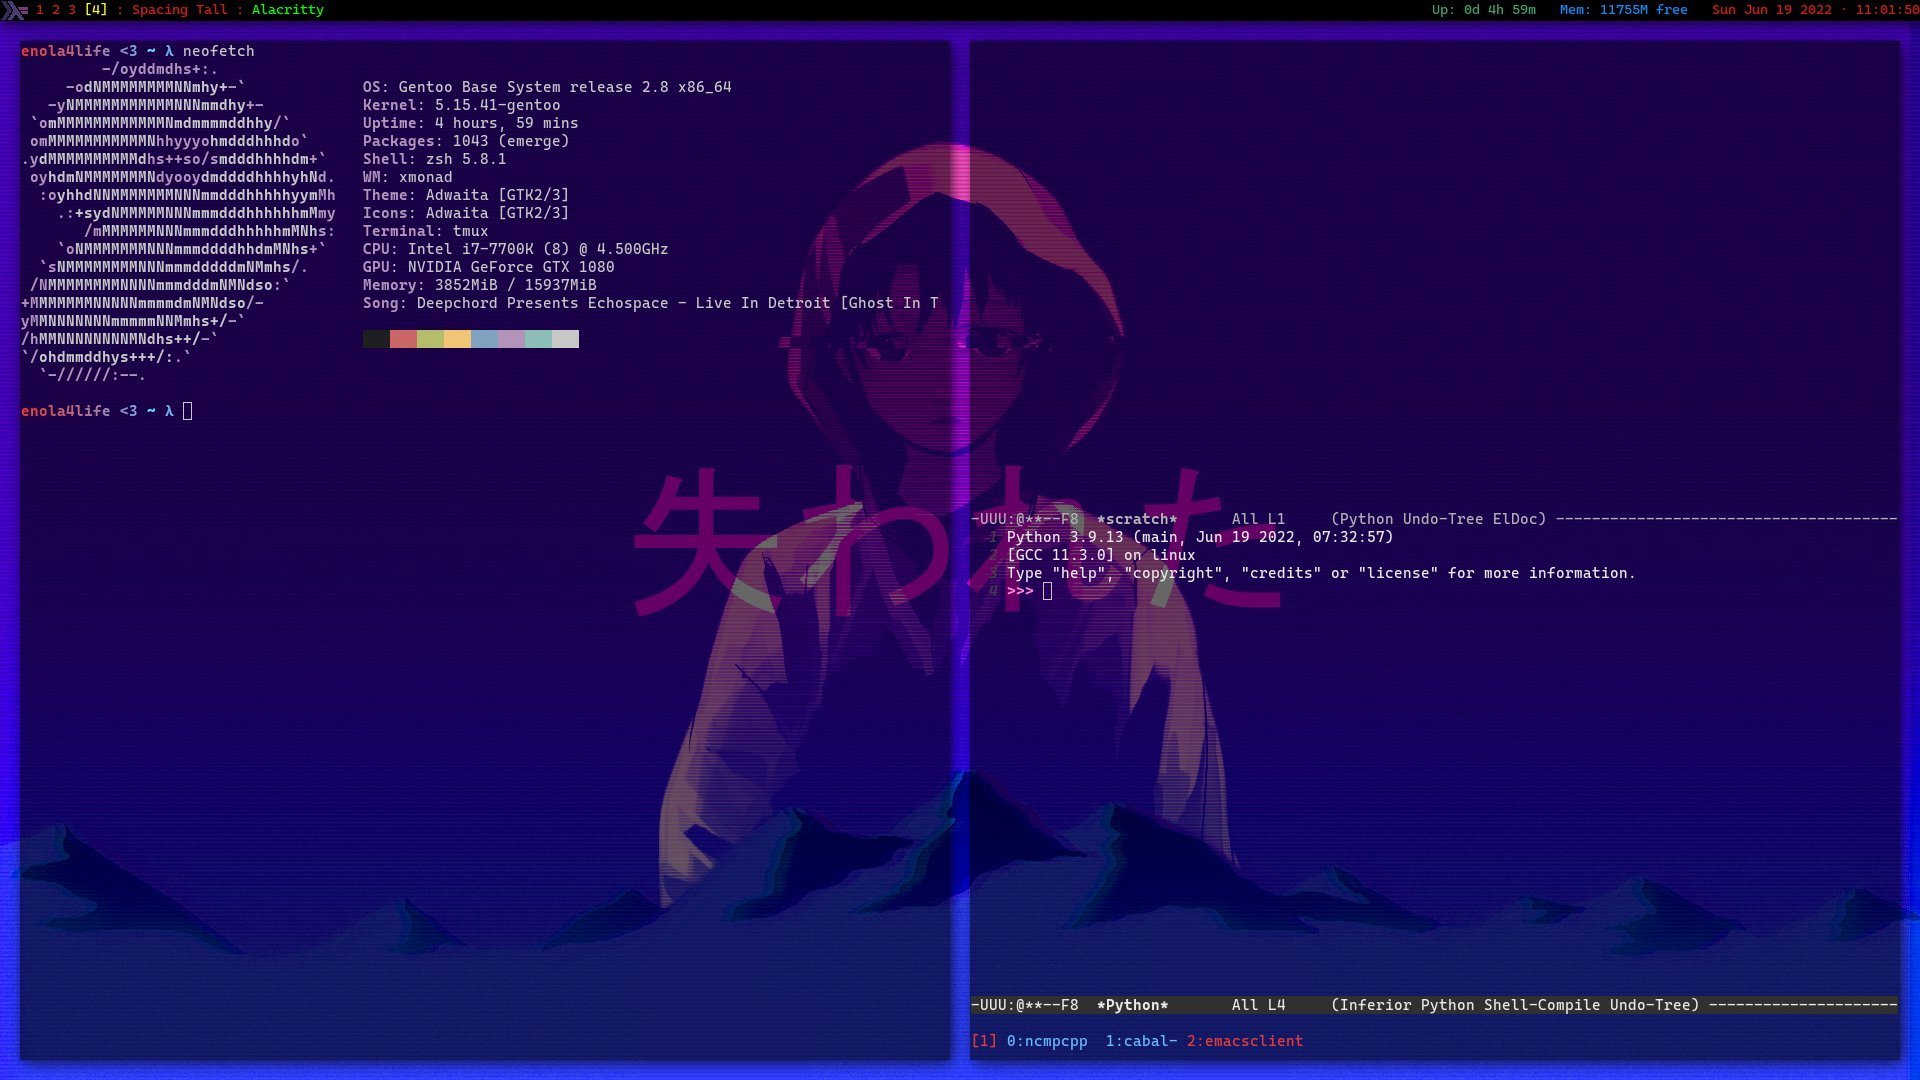The image size is (1920, 1080).
Task: Click 'All L4' position in Python modeline
Action: coord(1258,1005)
